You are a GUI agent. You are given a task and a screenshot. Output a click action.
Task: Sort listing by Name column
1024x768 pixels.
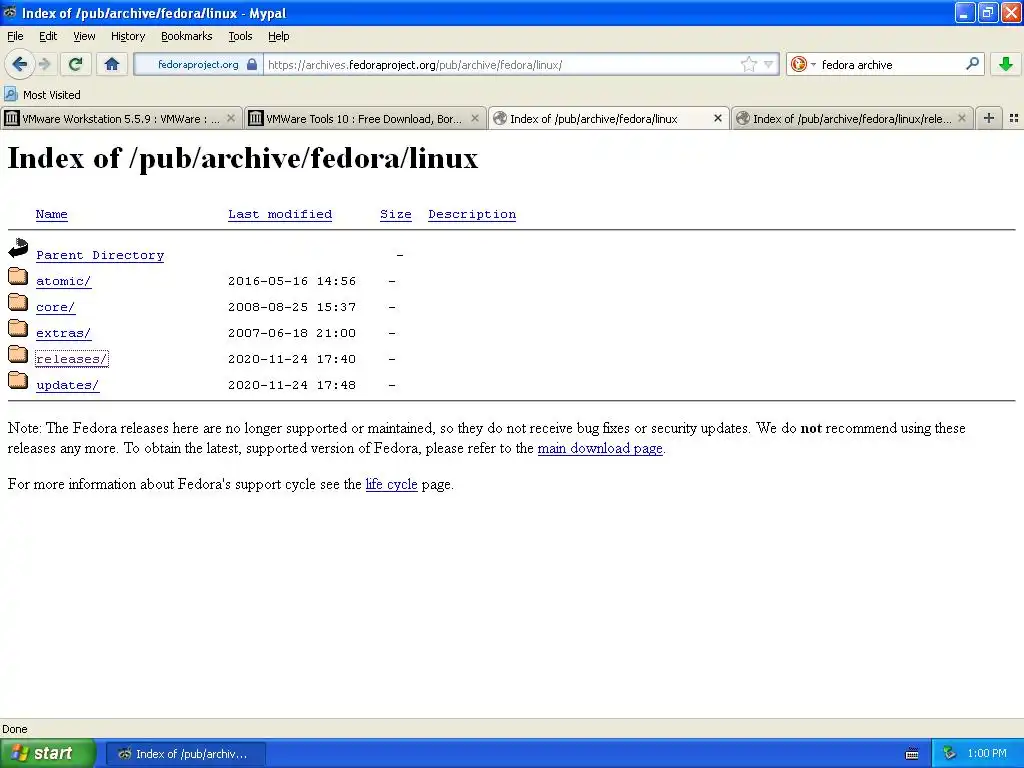click(52, 214)
